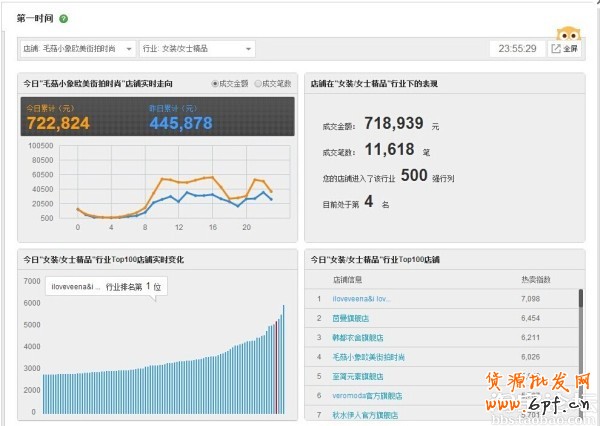The height and width of the screenshot is (426, 600).
Task: Click the 店铺信息 column header
Action: coord(348,279)
